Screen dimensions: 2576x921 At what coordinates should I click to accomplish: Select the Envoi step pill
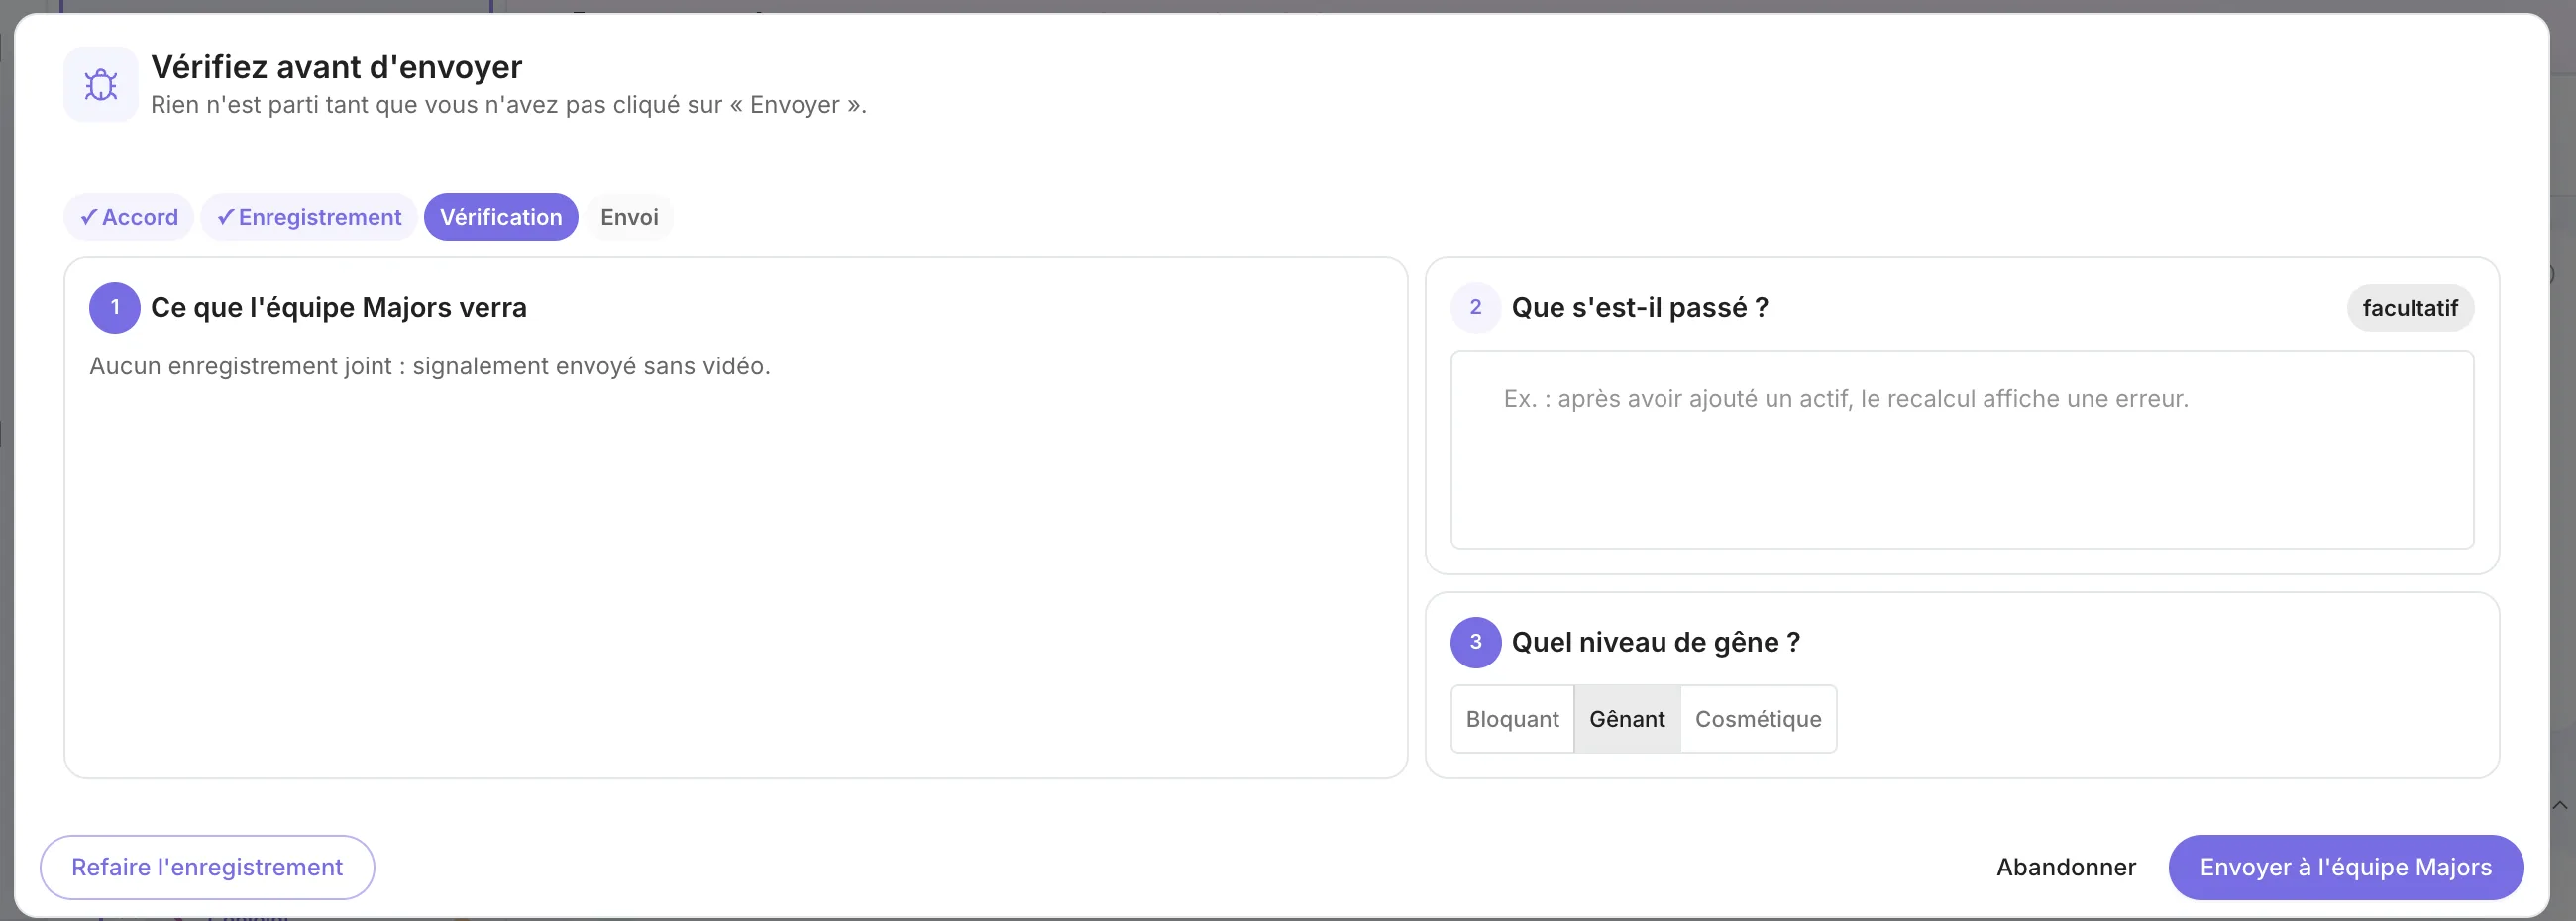tap(629, 217)
